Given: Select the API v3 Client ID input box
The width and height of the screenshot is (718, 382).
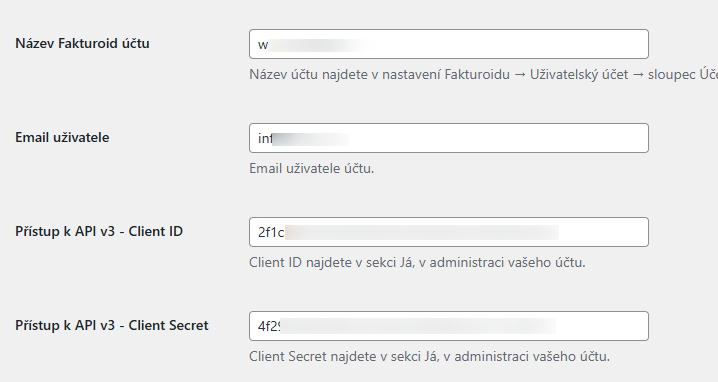Looking at the screenshot, I should (449, 232).
